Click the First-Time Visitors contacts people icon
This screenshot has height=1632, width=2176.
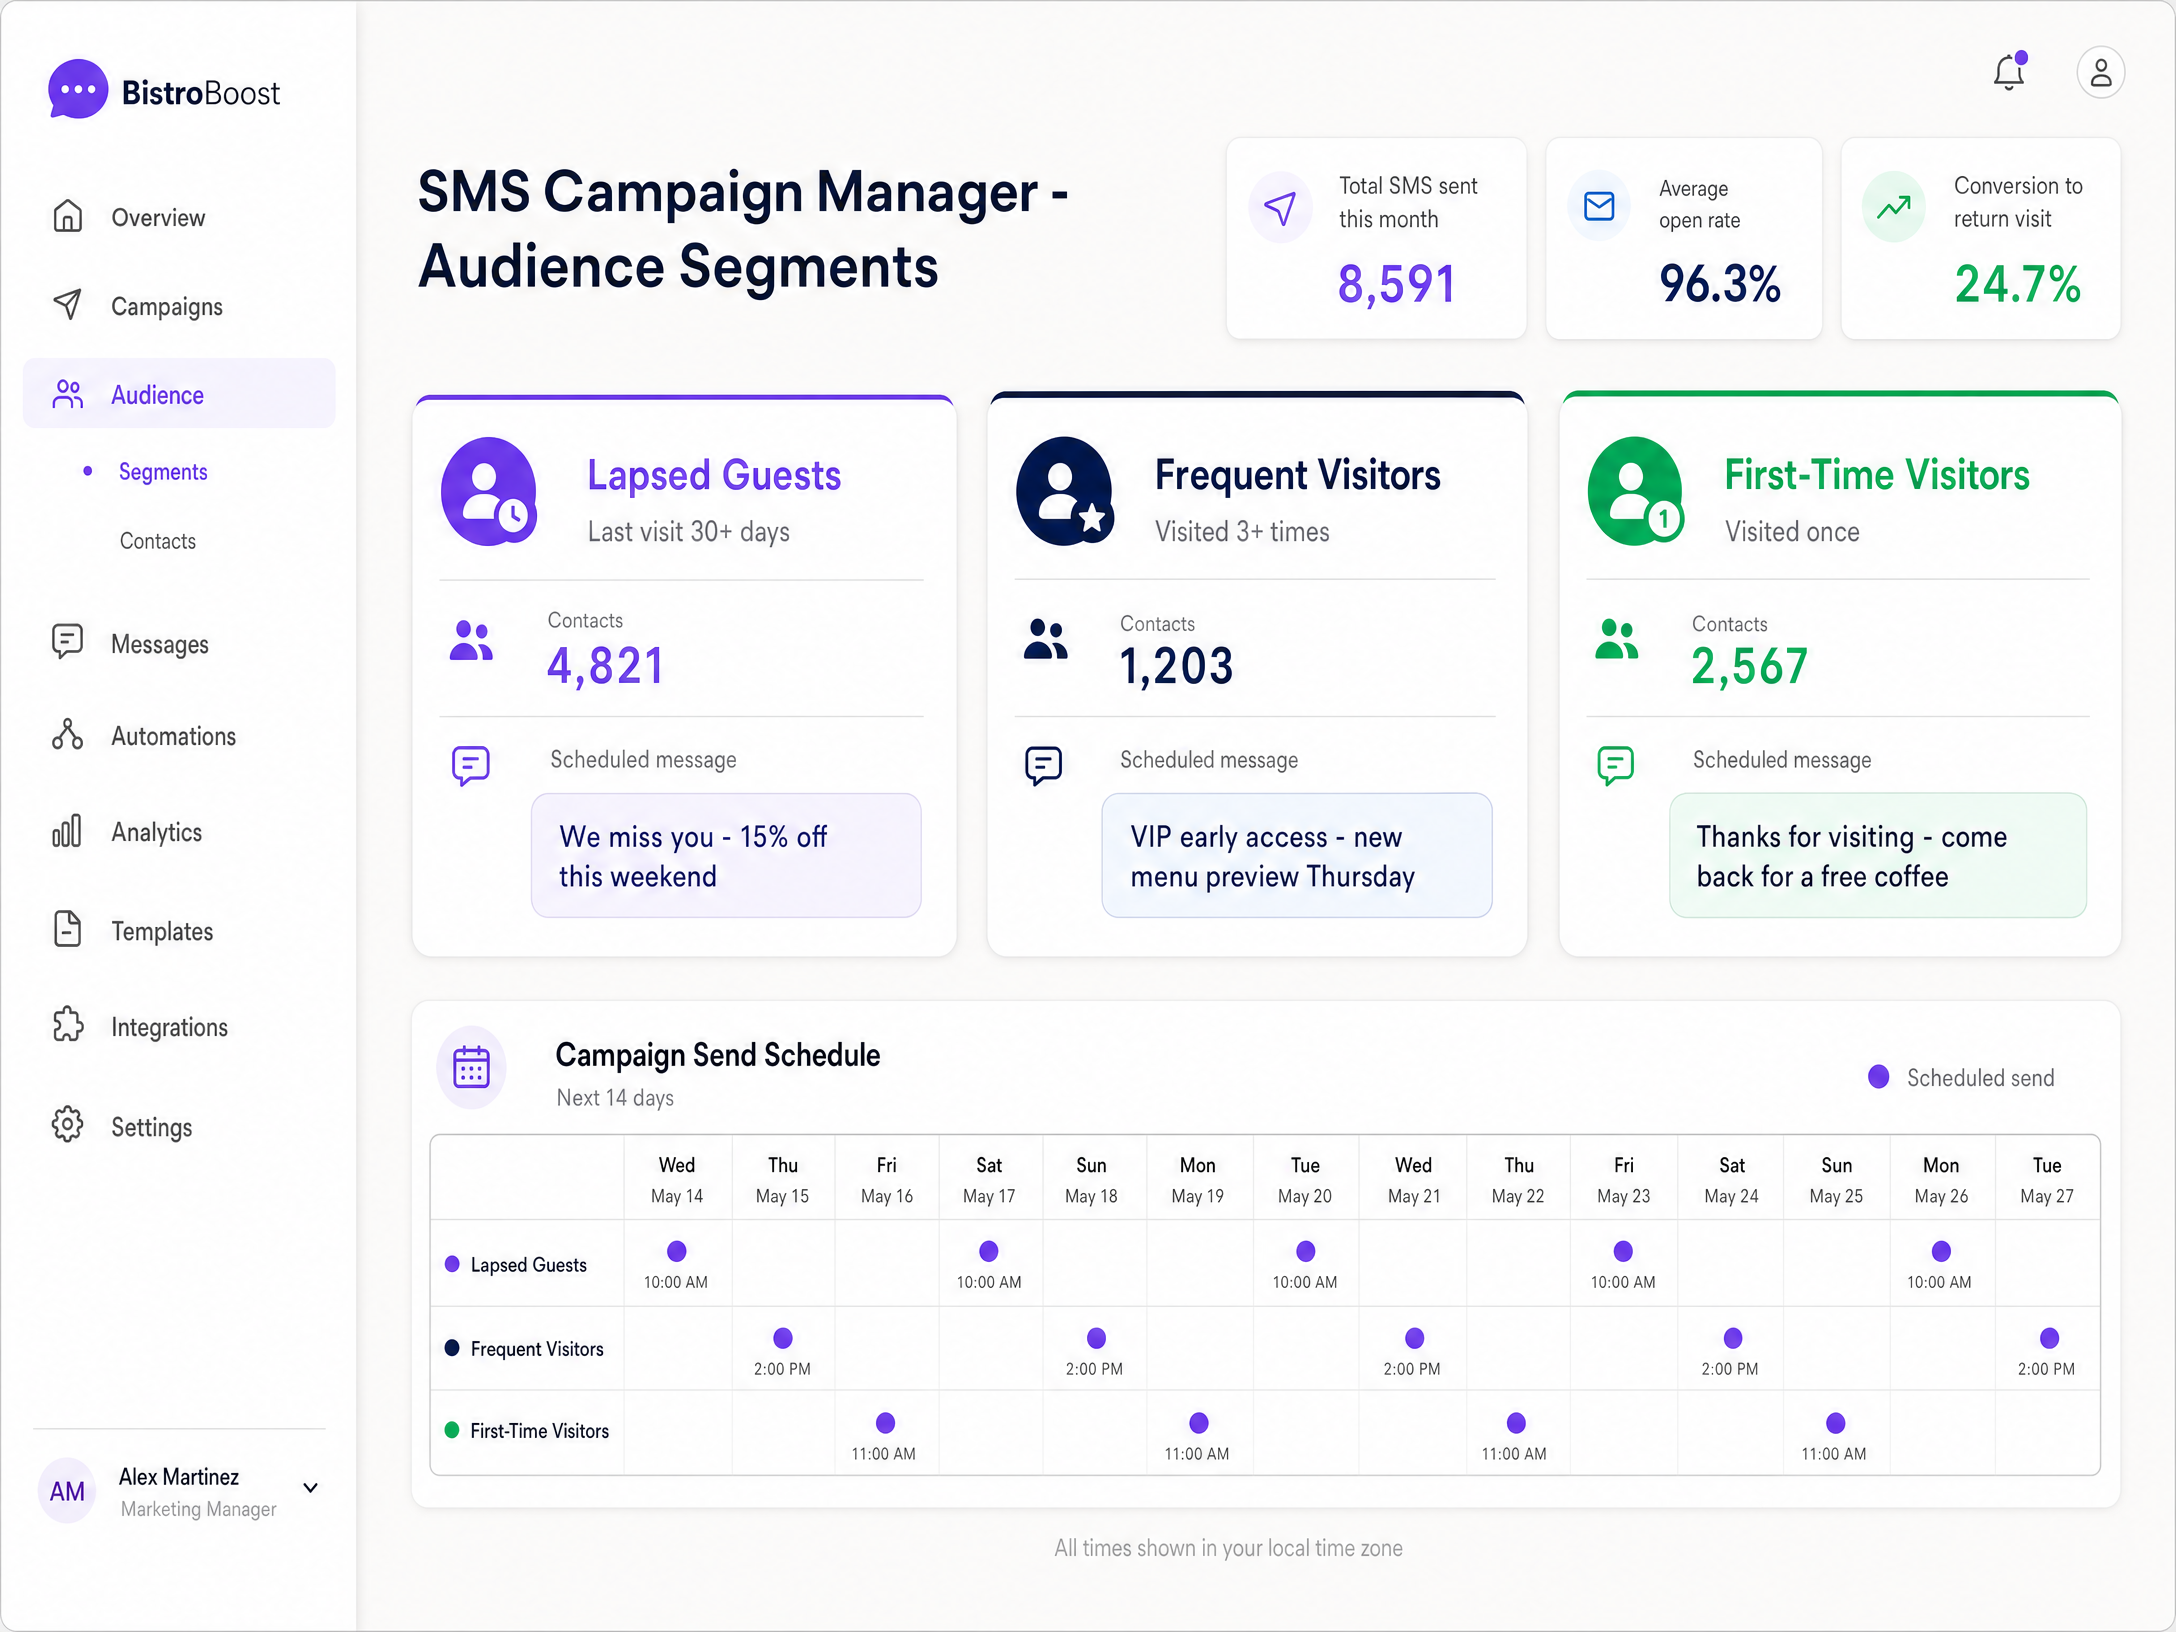point(1616,639)
